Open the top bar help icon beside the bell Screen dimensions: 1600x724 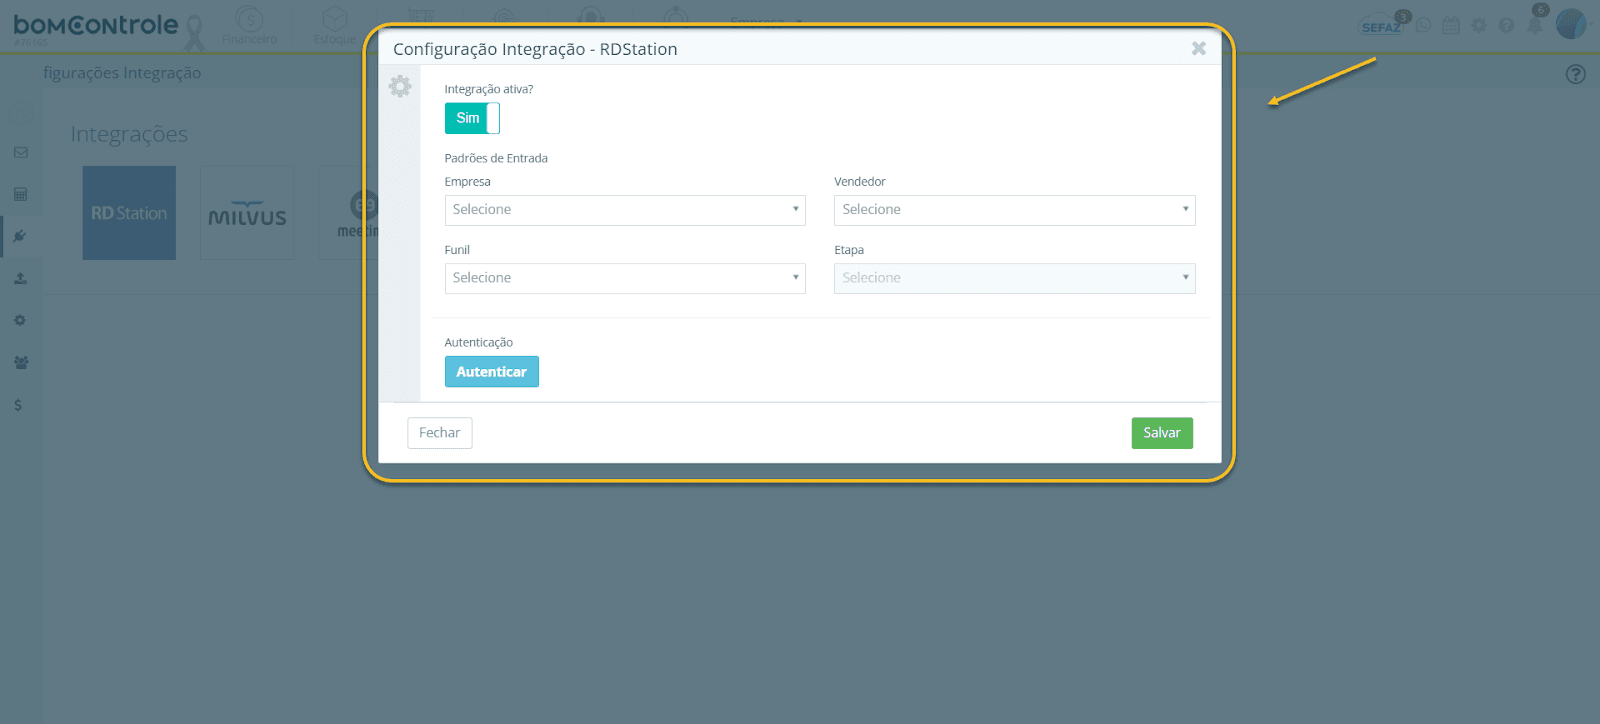click(x=1506, y=25)
